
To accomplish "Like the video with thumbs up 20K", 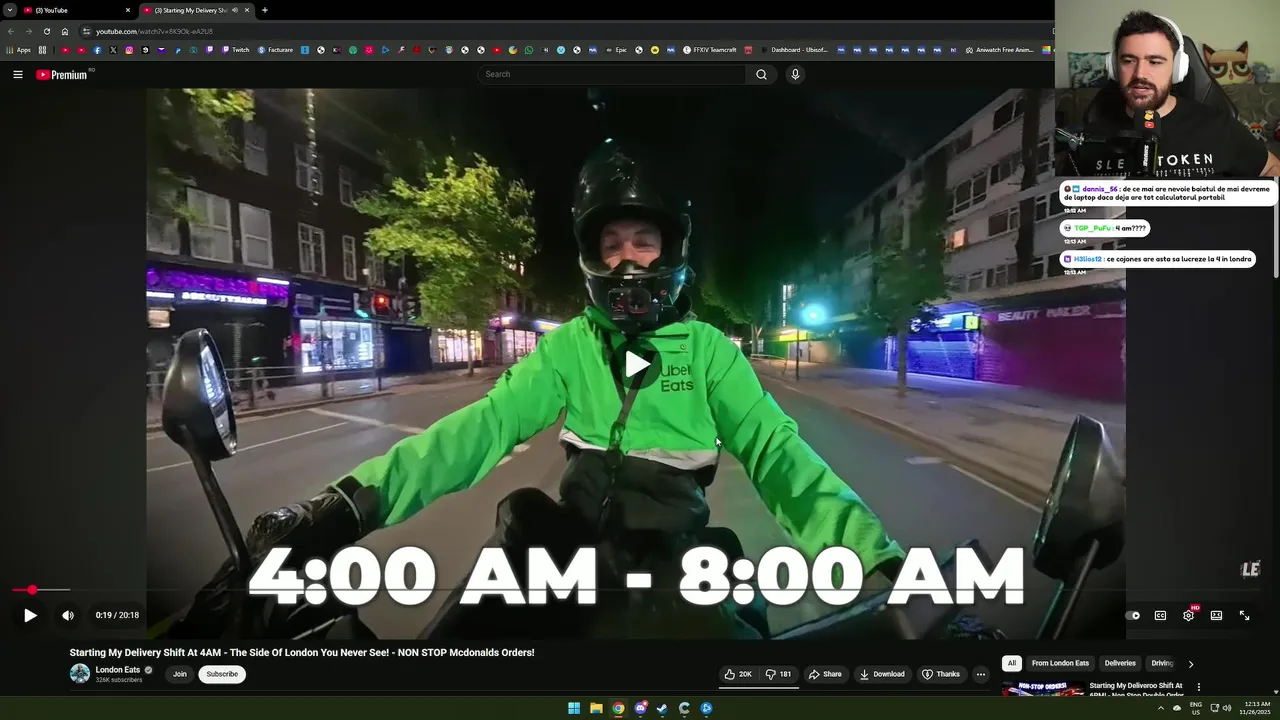I will point(738,674).
